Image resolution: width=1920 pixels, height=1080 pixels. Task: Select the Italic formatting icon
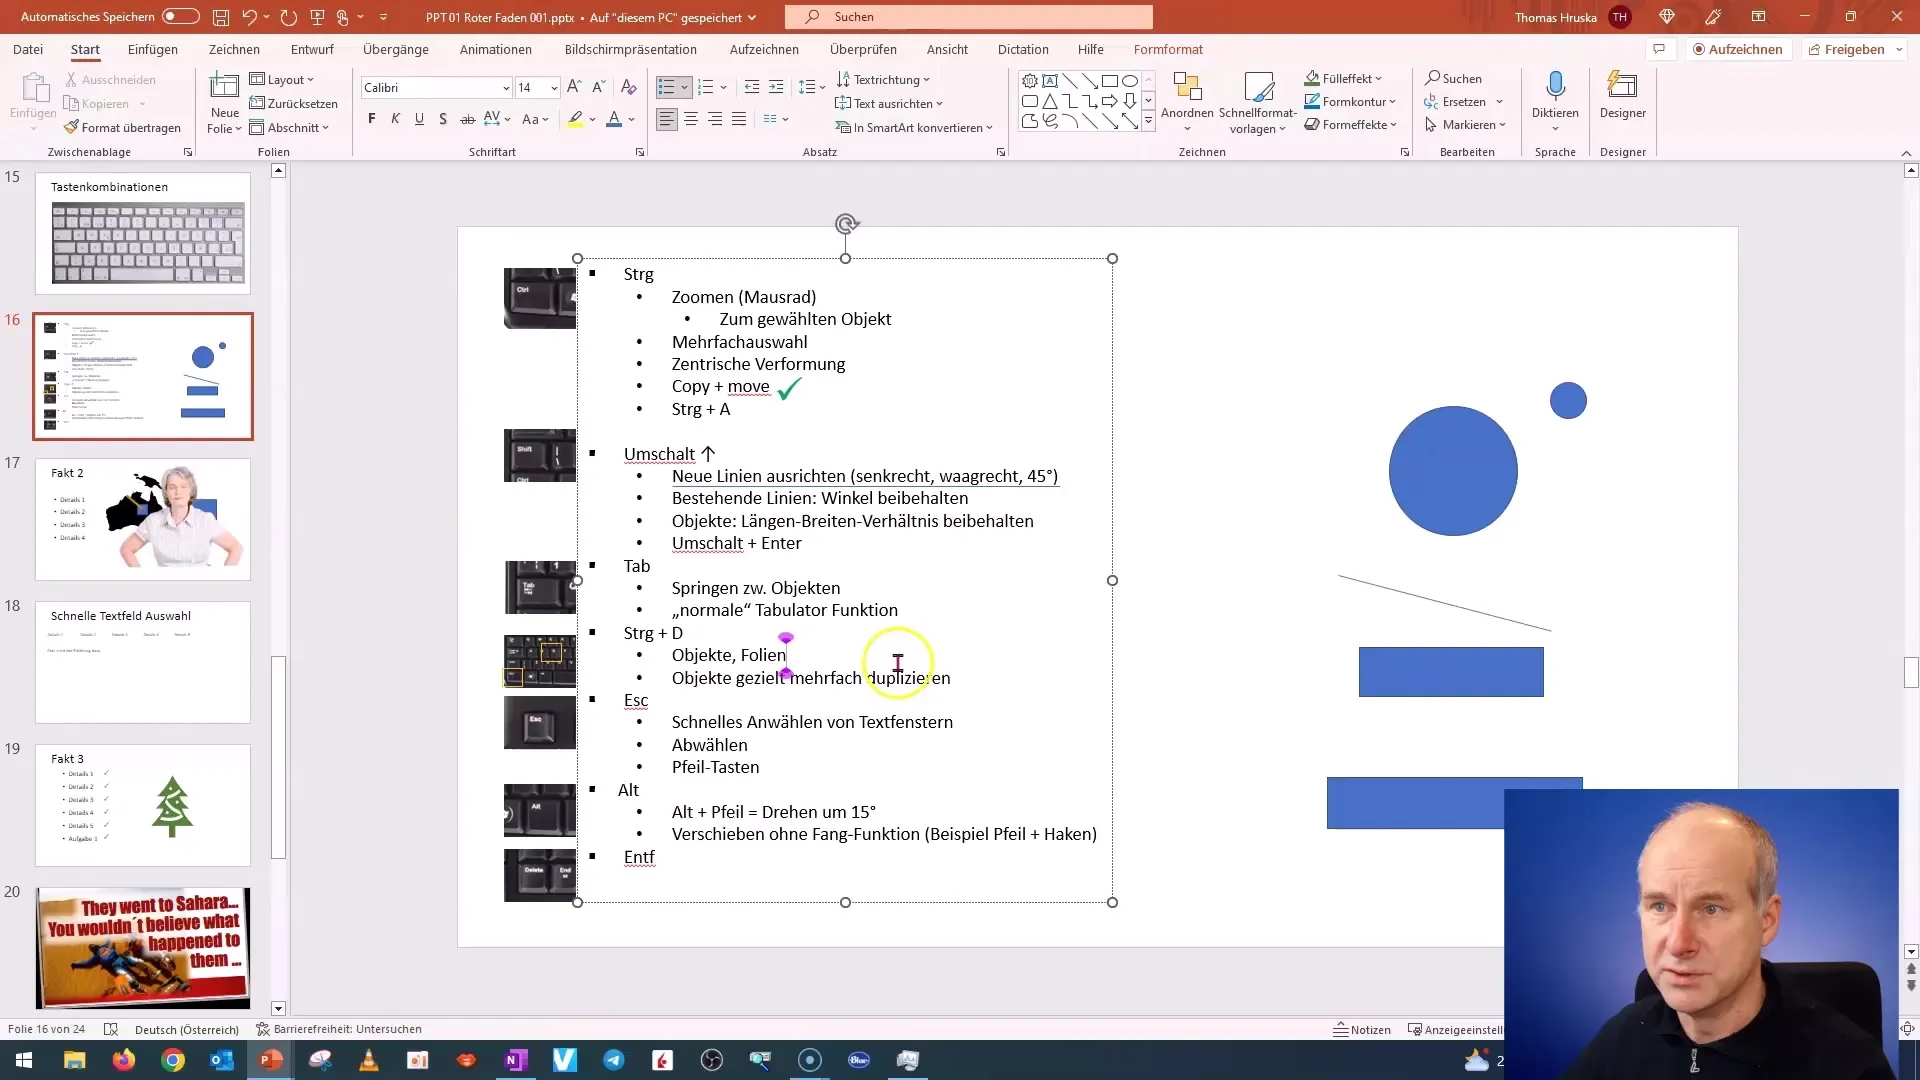point(396,119)
